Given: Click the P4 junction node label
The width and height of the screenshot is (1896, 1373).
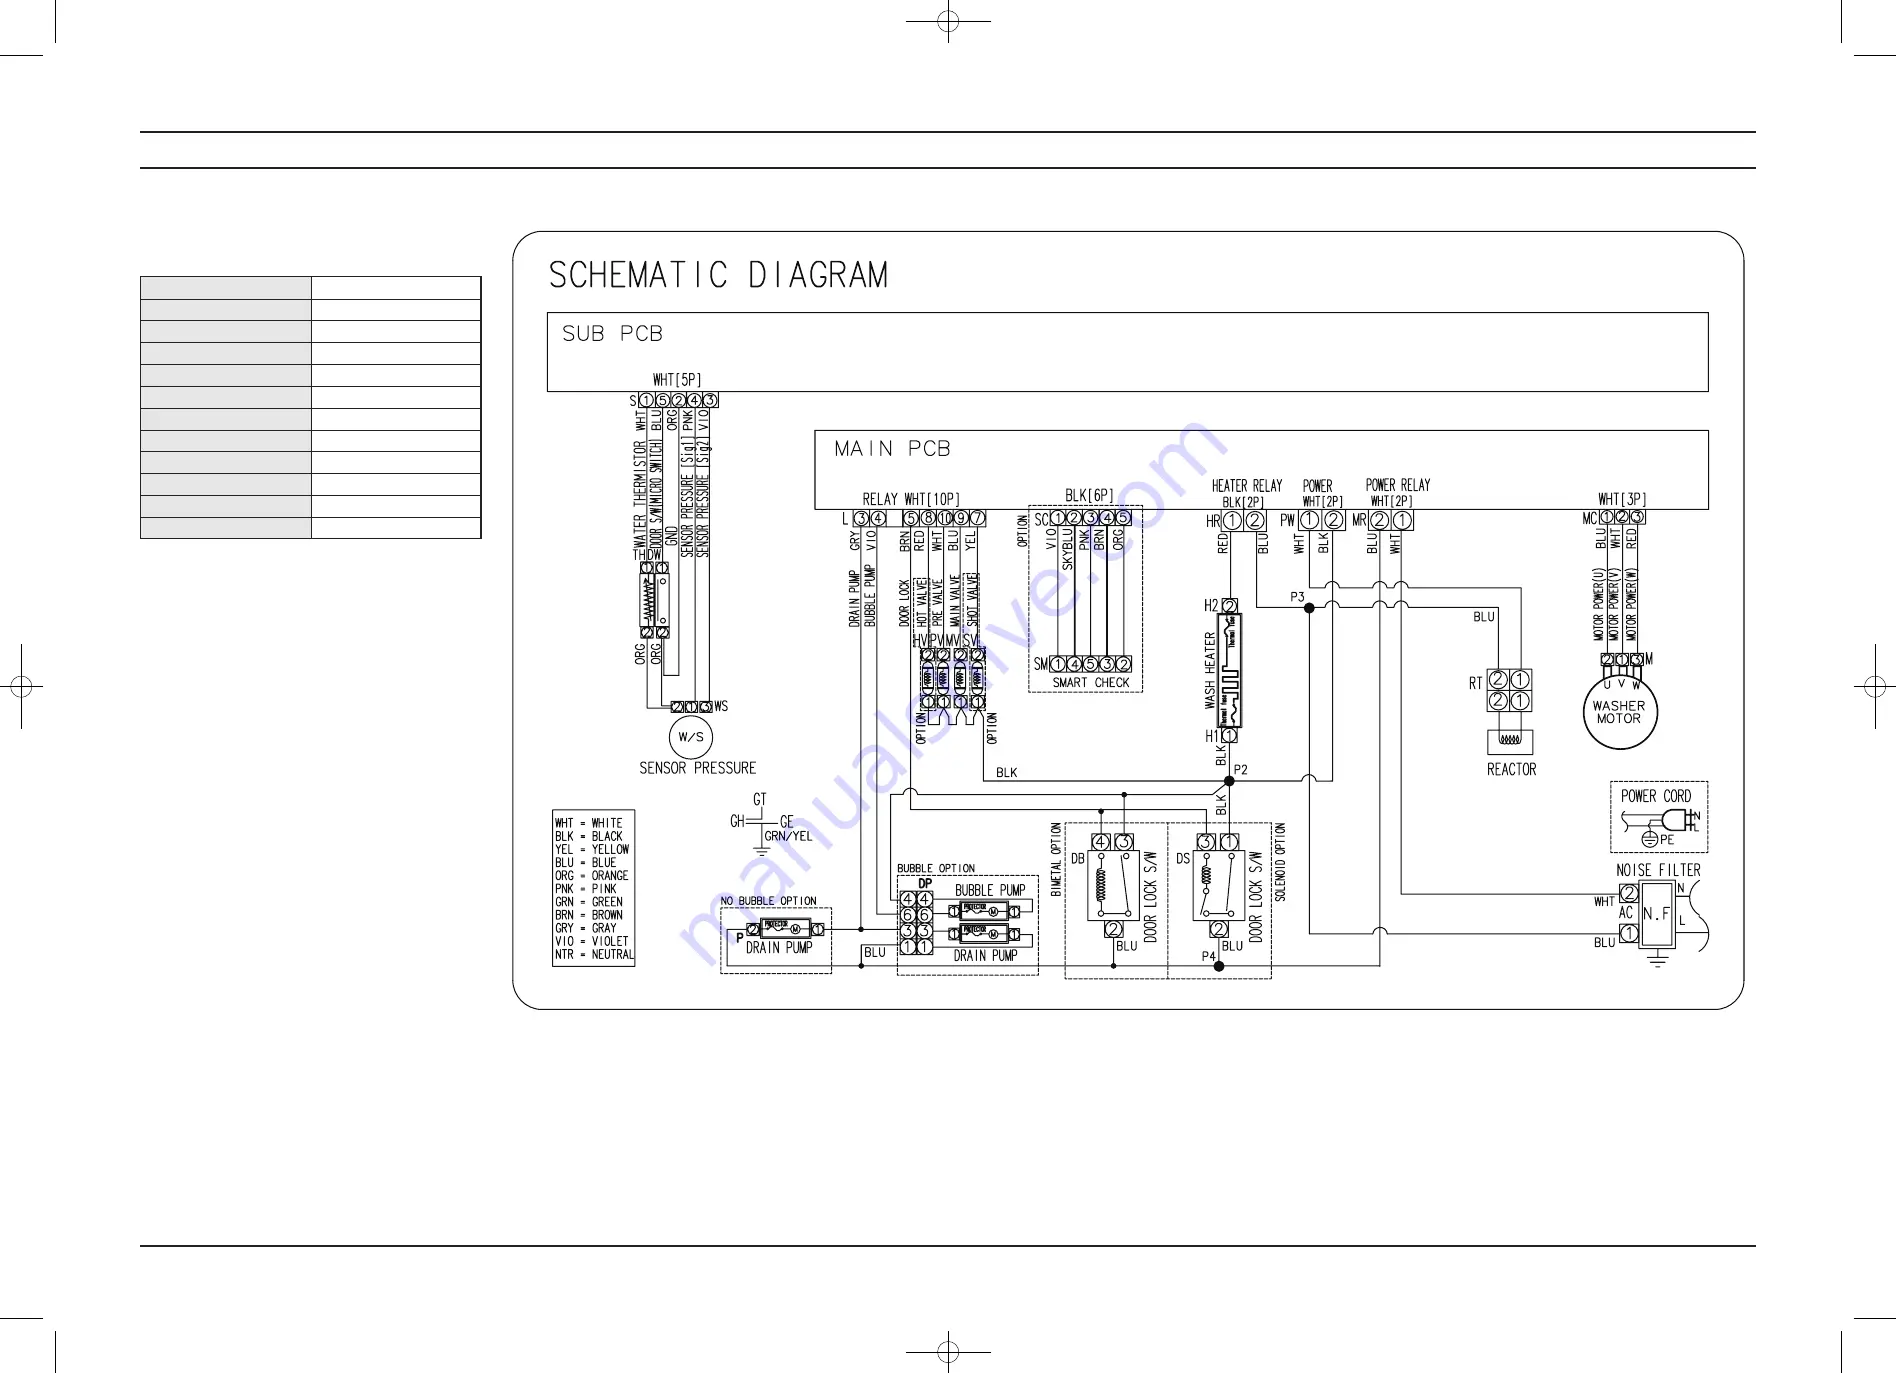Looking at the screenshot, I should [1208, 957].
